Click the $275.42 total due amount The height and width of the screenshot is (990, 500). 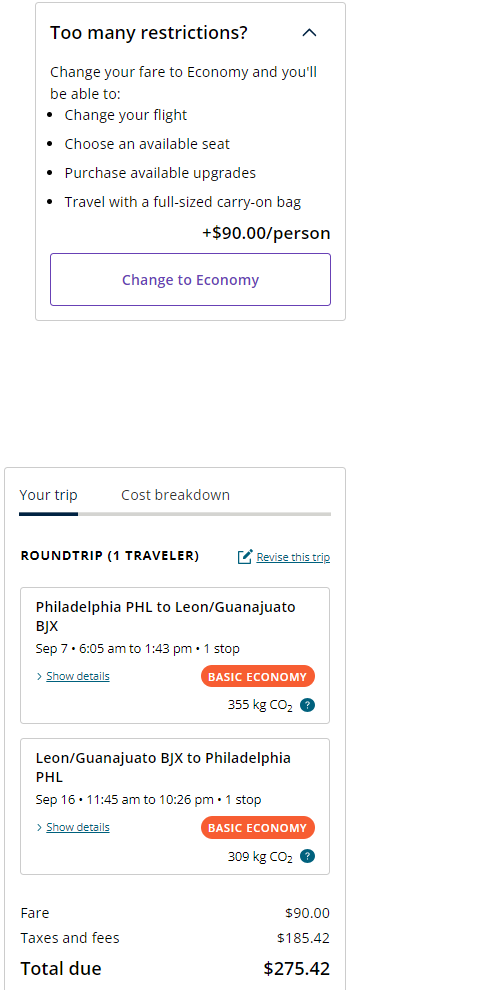pyautogui.click(x=297, y=969)
